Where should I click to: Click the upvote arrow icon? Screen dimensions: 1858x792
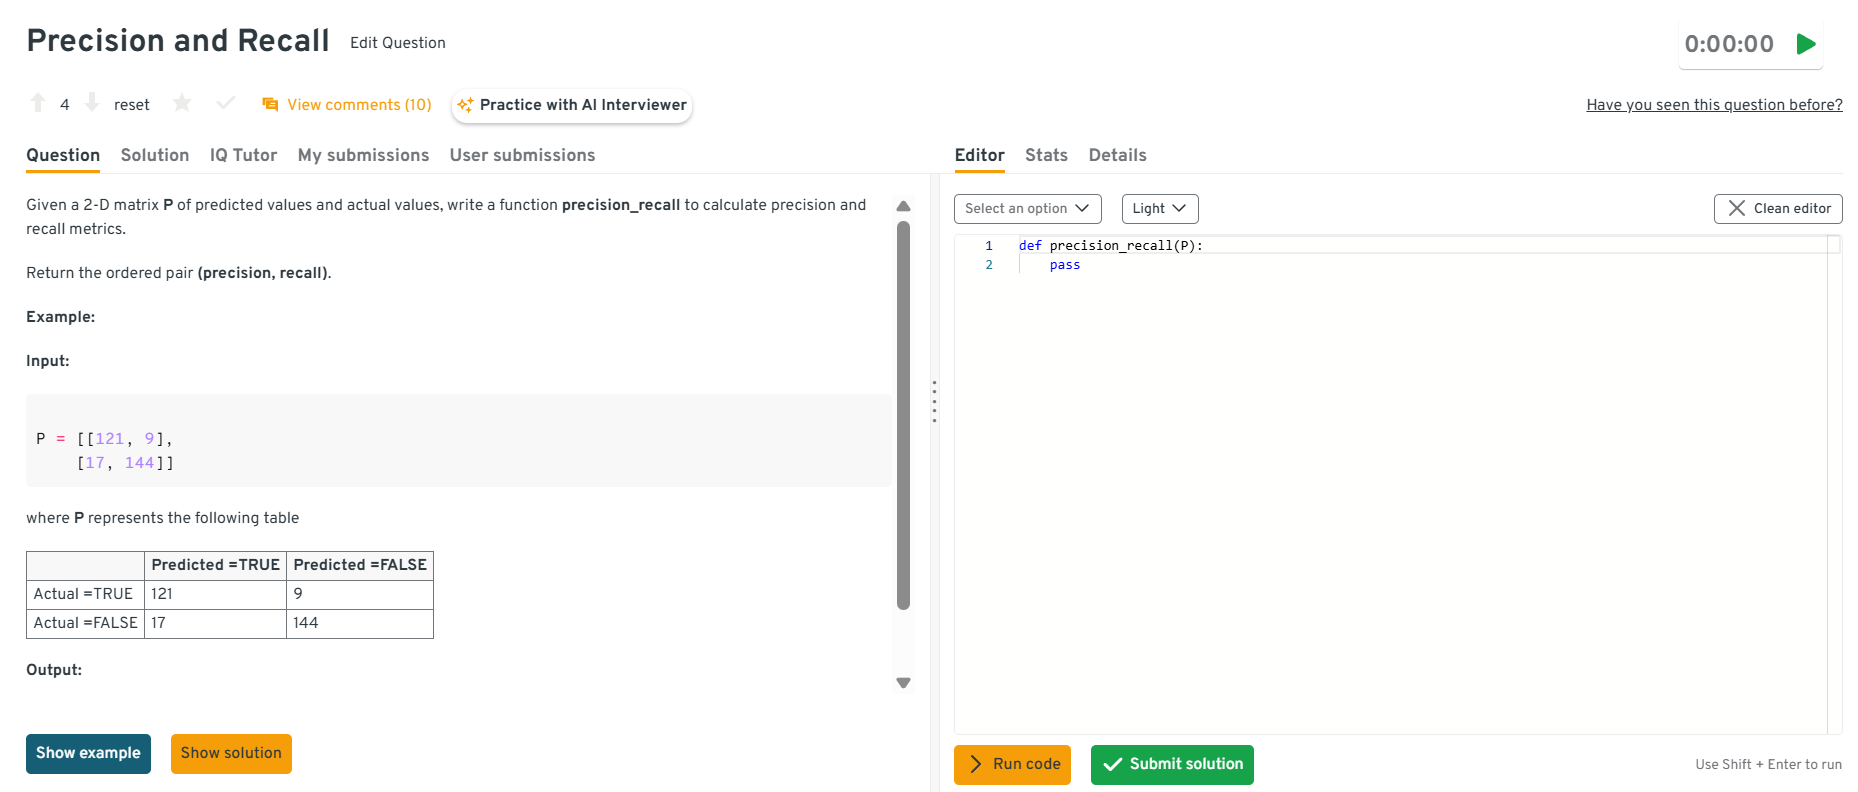click(38, 103)
